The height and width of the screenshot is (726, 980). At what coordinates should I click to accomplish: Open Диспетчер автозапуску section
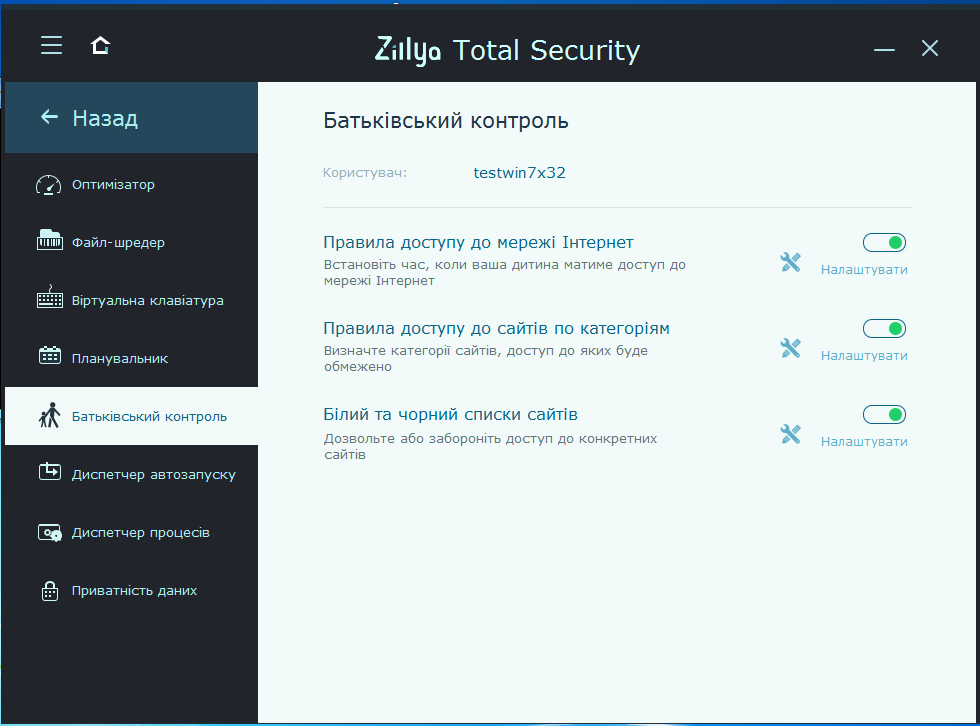click(x=131, y=474)
